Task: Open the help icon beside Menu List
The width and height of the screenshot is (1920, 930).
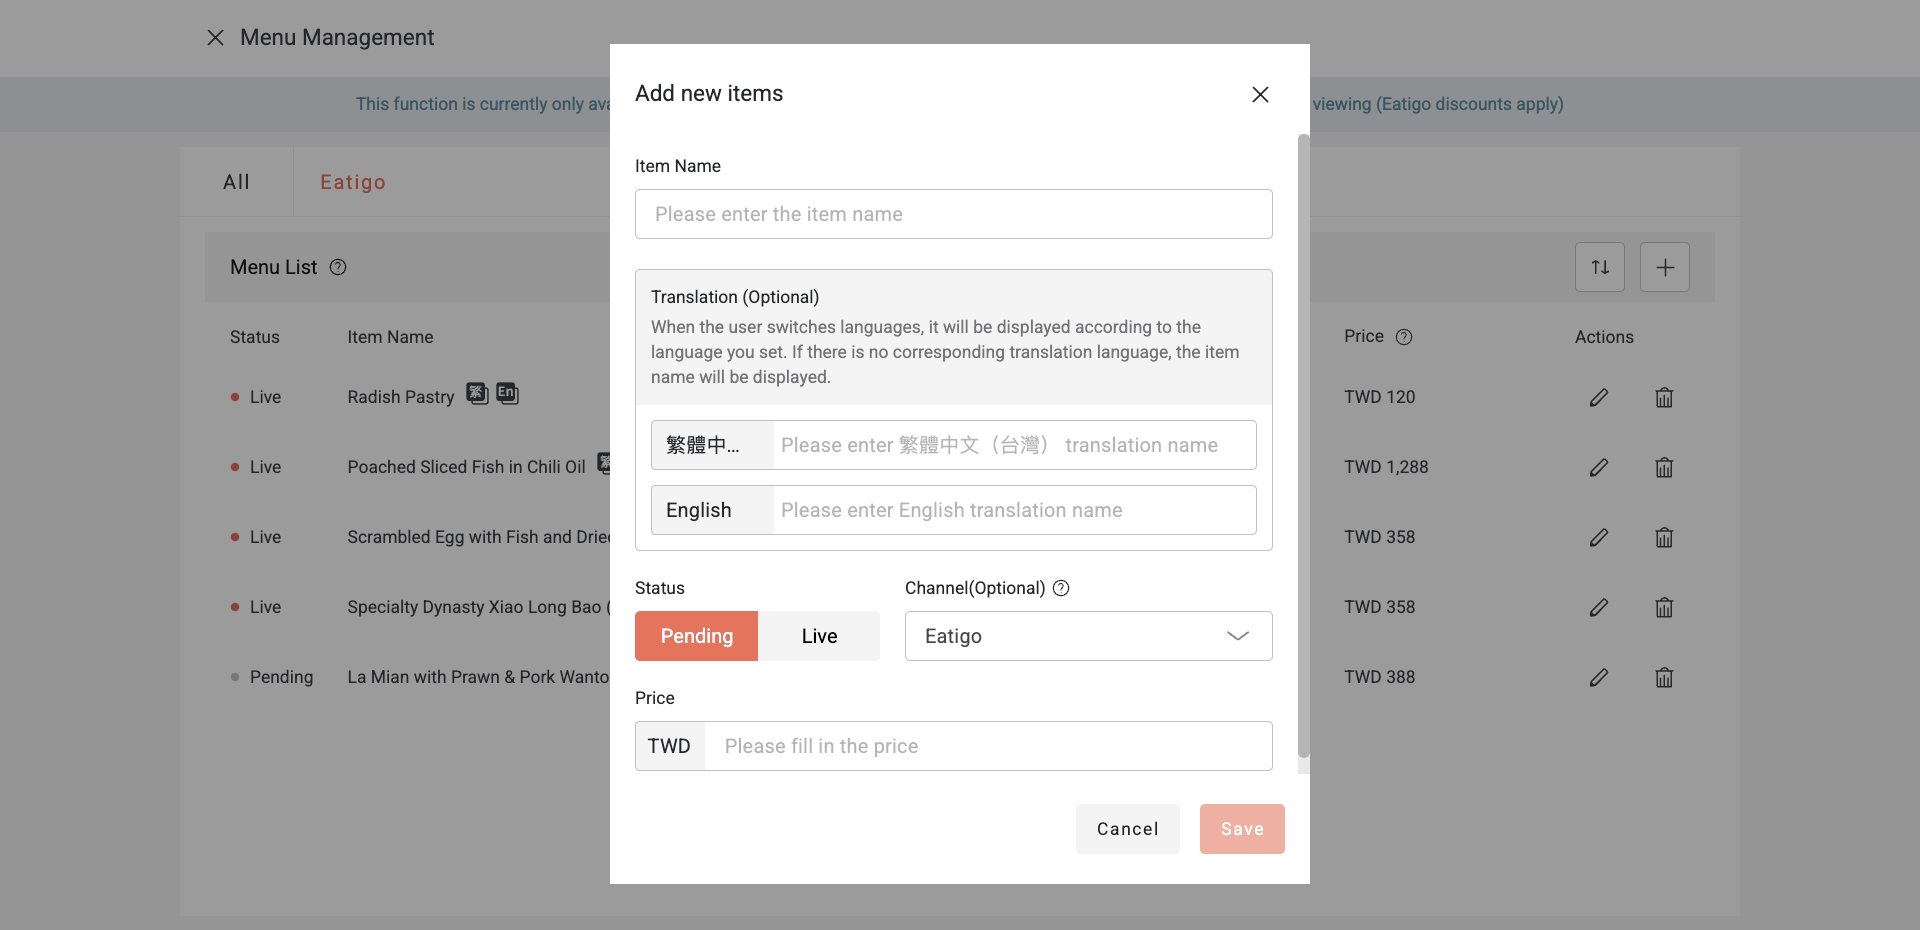Action: click(x=338, y=267)
